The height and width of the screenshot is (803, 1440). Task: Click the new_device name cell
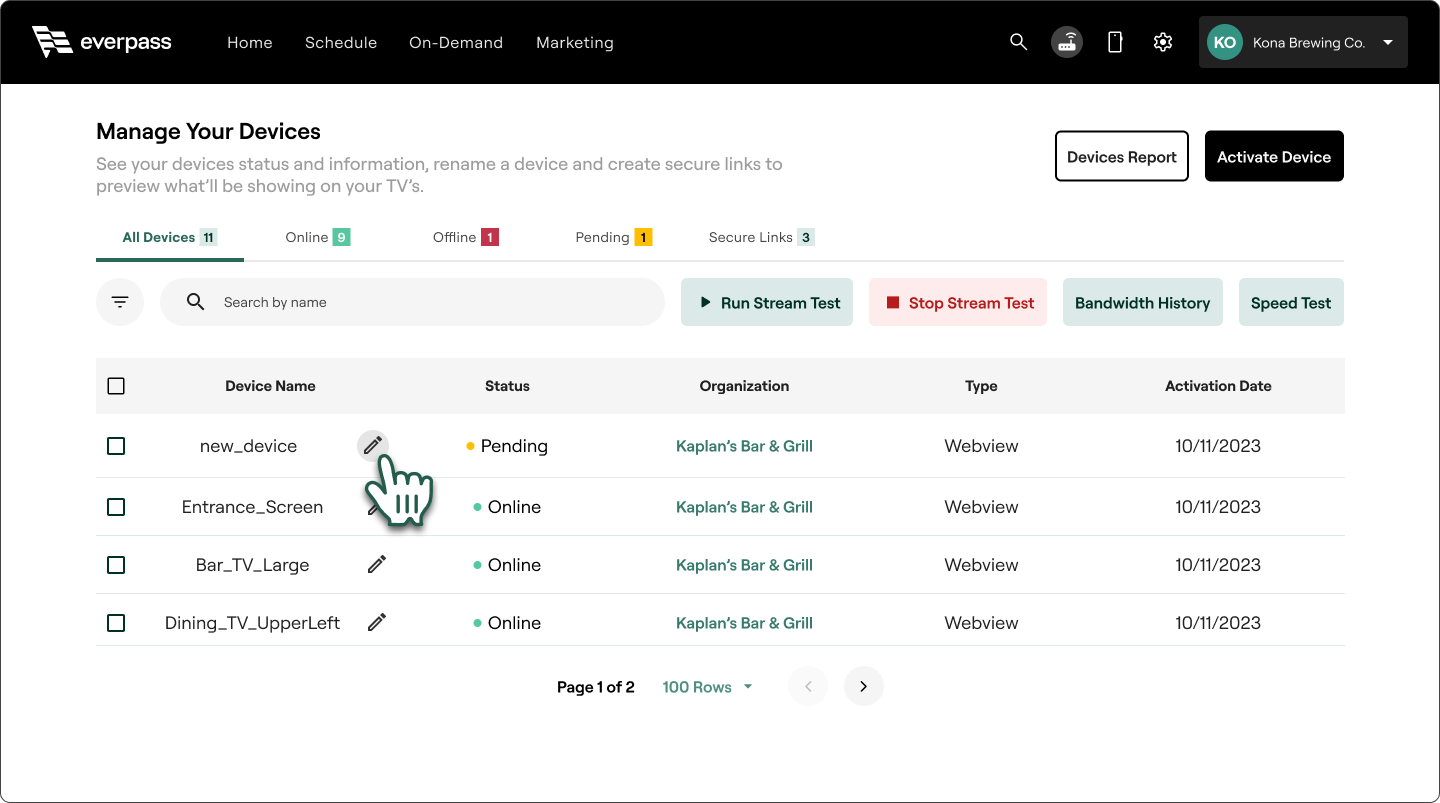tap(248, 446)
